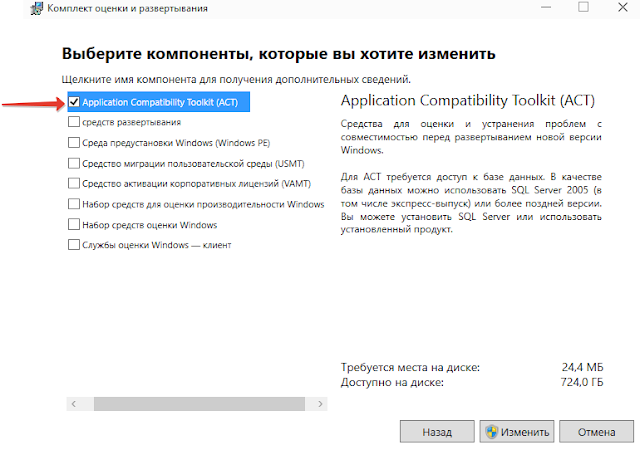The width and height of the screenshot is (640, 450).
Task: Uncheck Application Compatibility Toolkit (ACT) checkbox
Action: click(x=74, y=102)
